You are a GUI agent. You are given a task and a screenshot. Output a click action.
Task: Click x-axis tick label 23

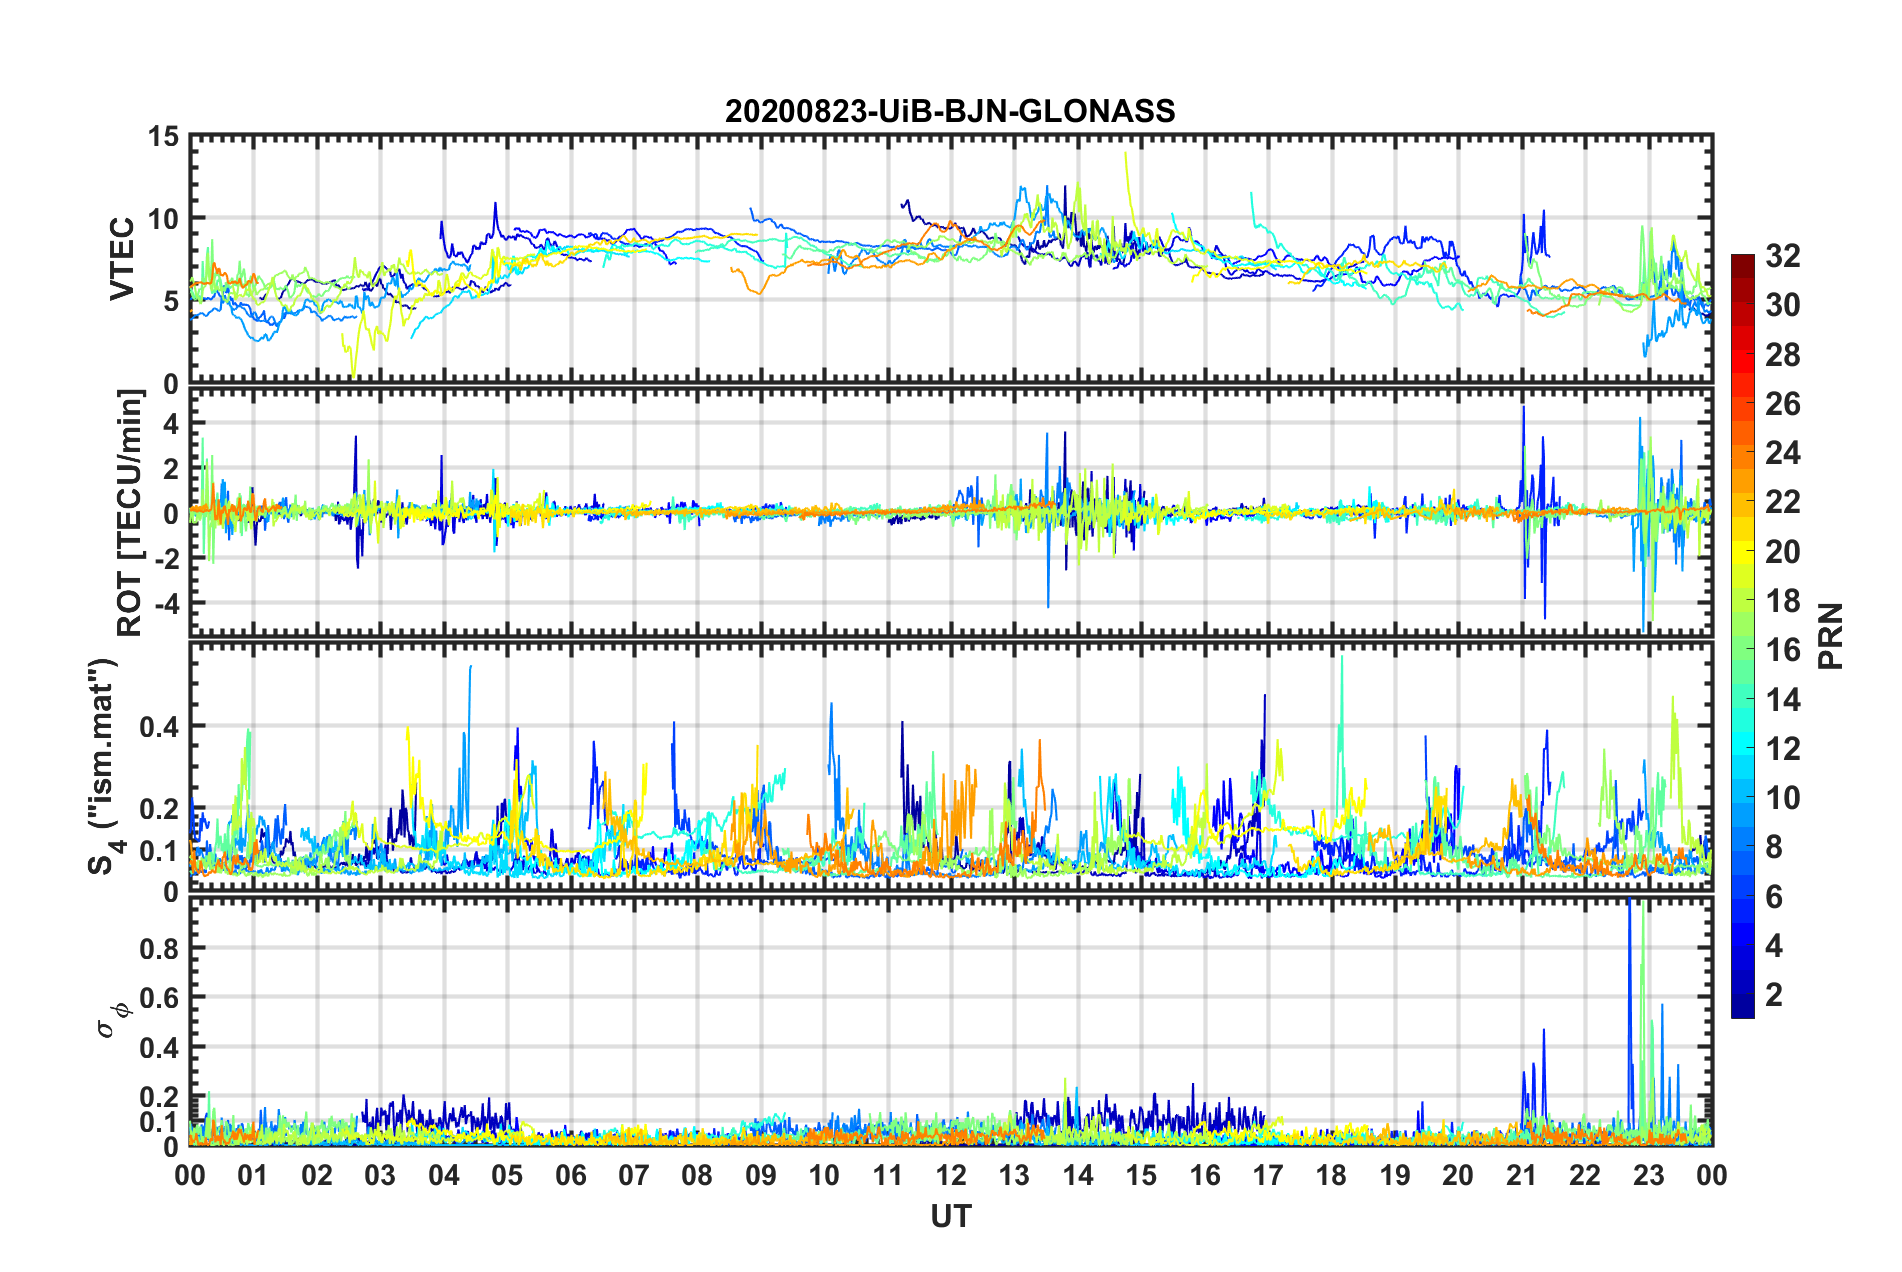coord(1649,1175)
